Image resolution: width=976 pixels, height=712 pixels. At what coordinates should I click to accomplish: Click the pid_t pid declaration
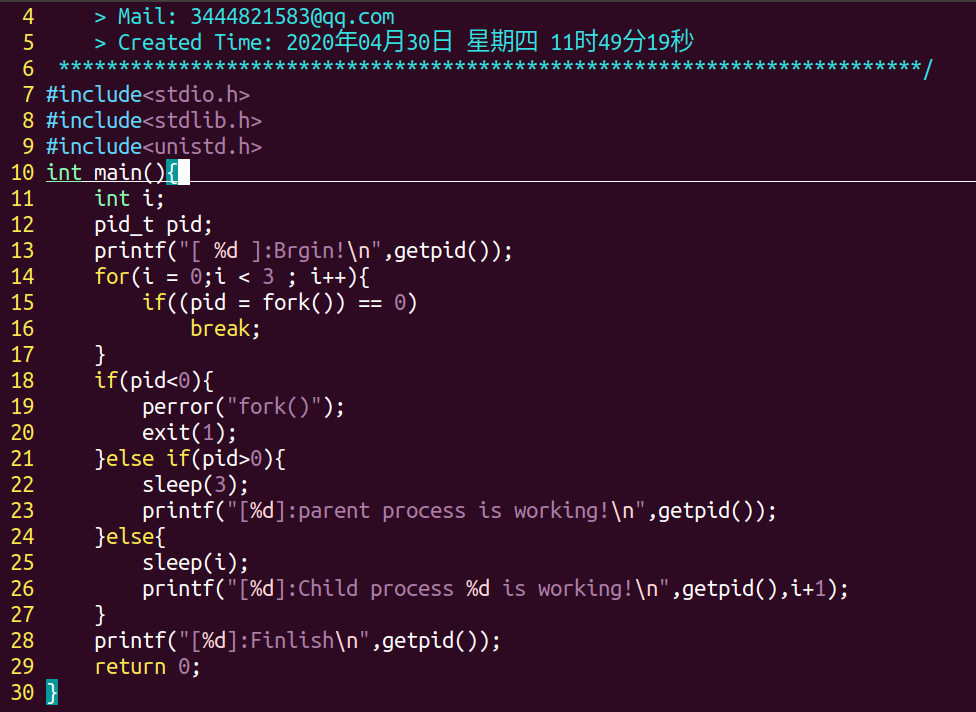coord(154,225)
